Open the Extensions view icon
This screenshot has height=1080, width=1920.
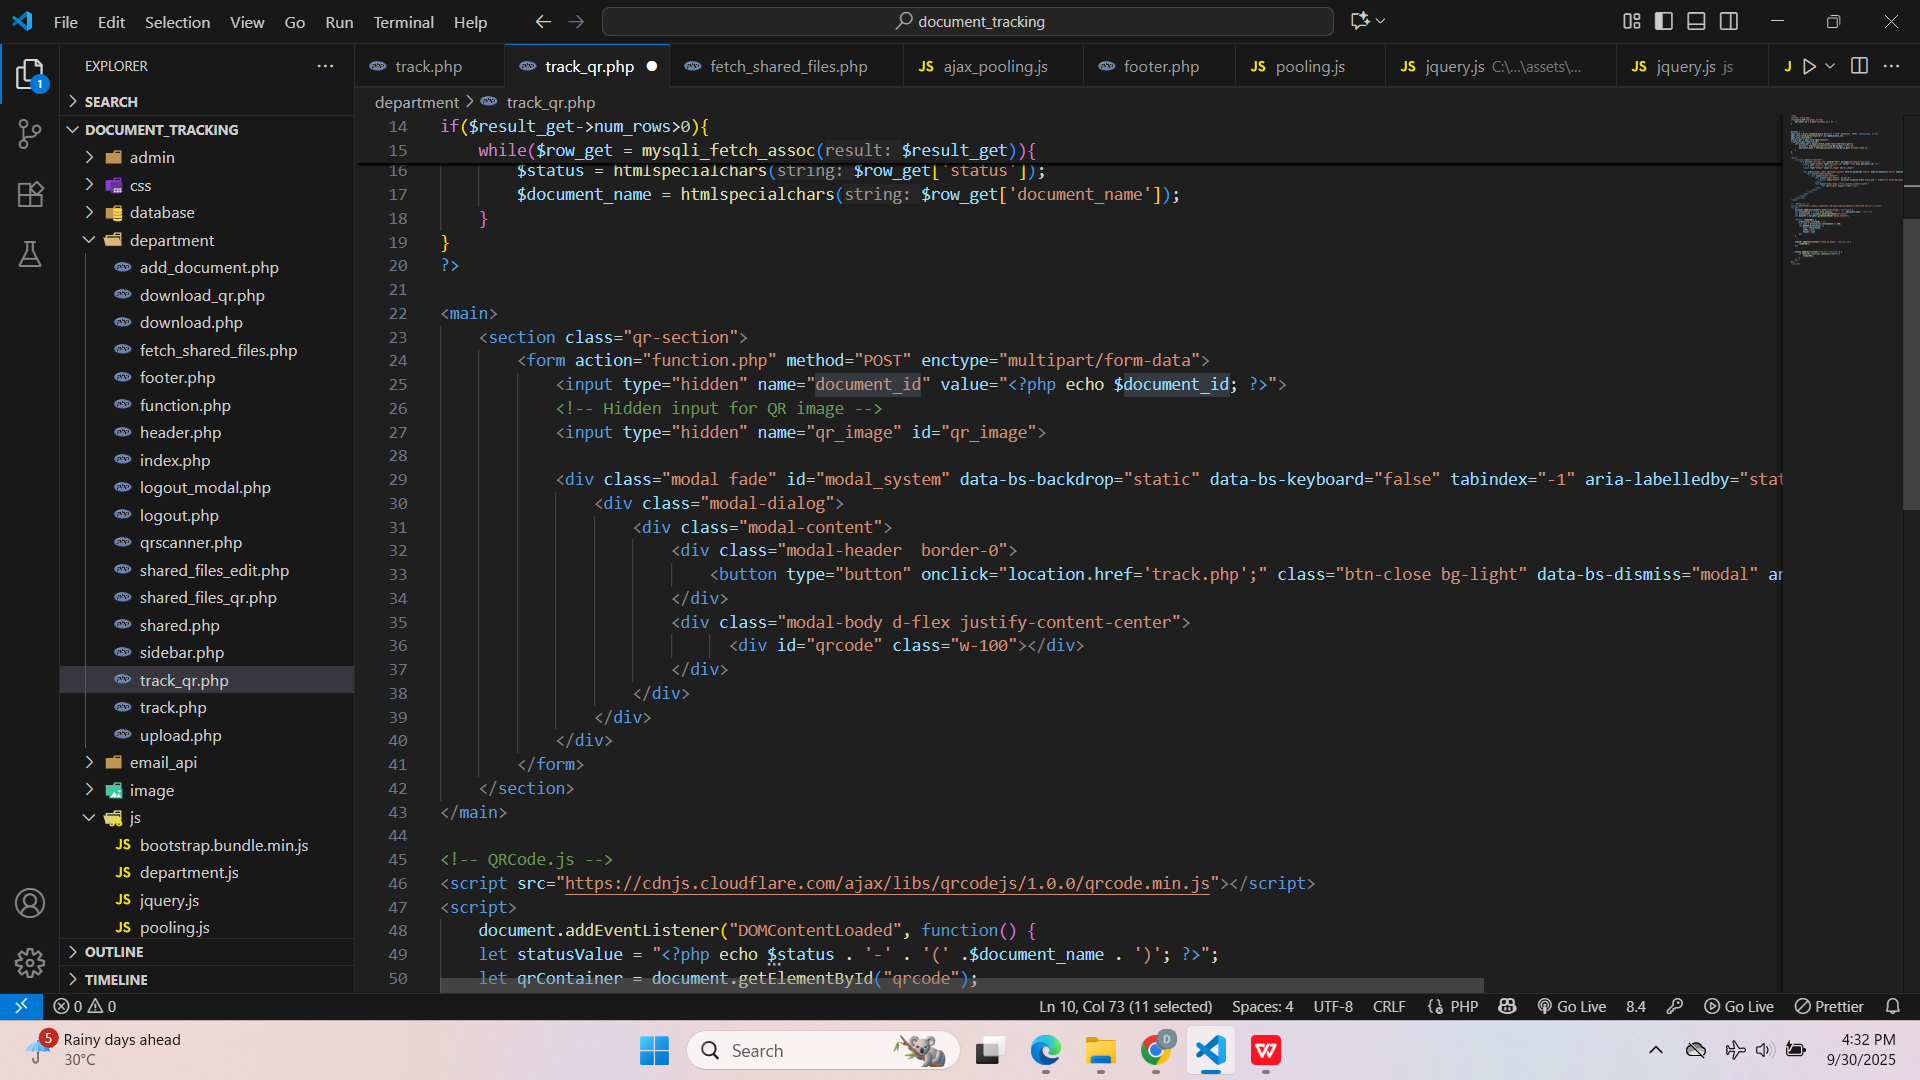click(30, 194)
